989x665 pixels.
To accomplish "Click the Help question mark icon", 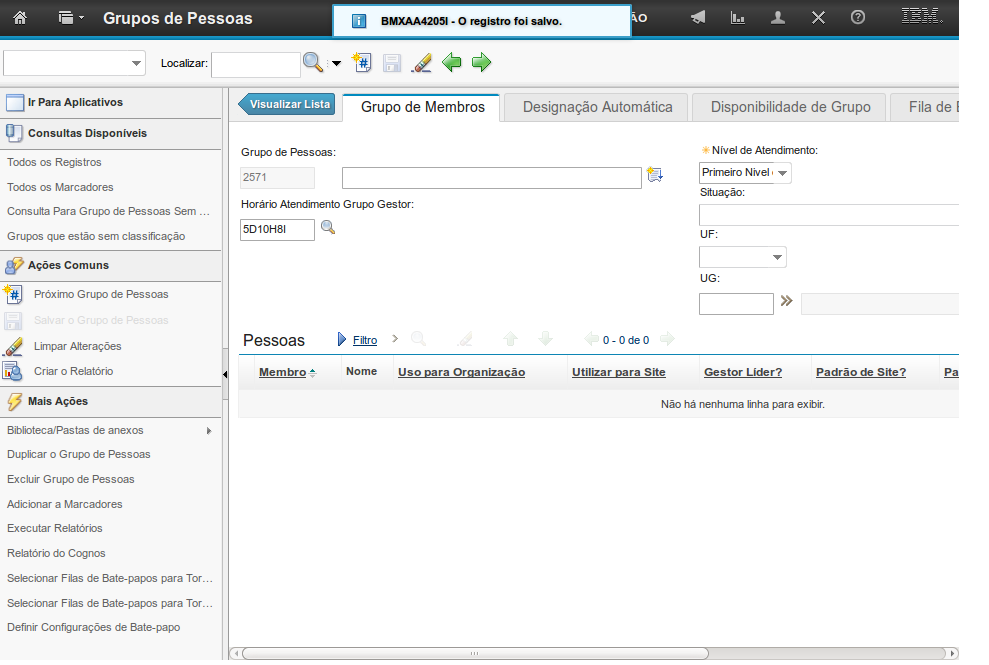I will (x=857, y=18).
